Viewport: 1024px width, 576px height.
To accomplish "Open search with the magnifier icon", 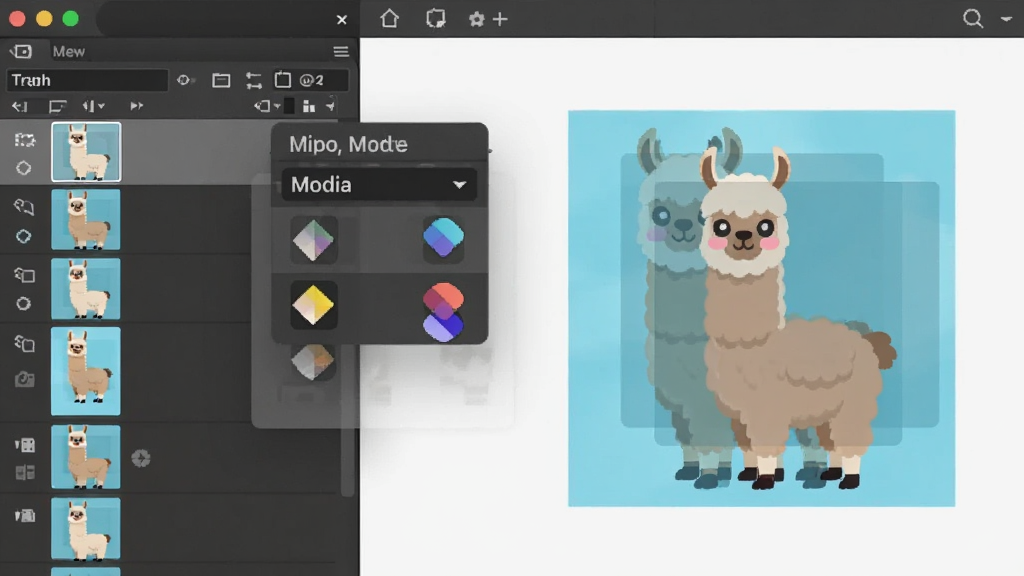I will [x=972, y=18].
